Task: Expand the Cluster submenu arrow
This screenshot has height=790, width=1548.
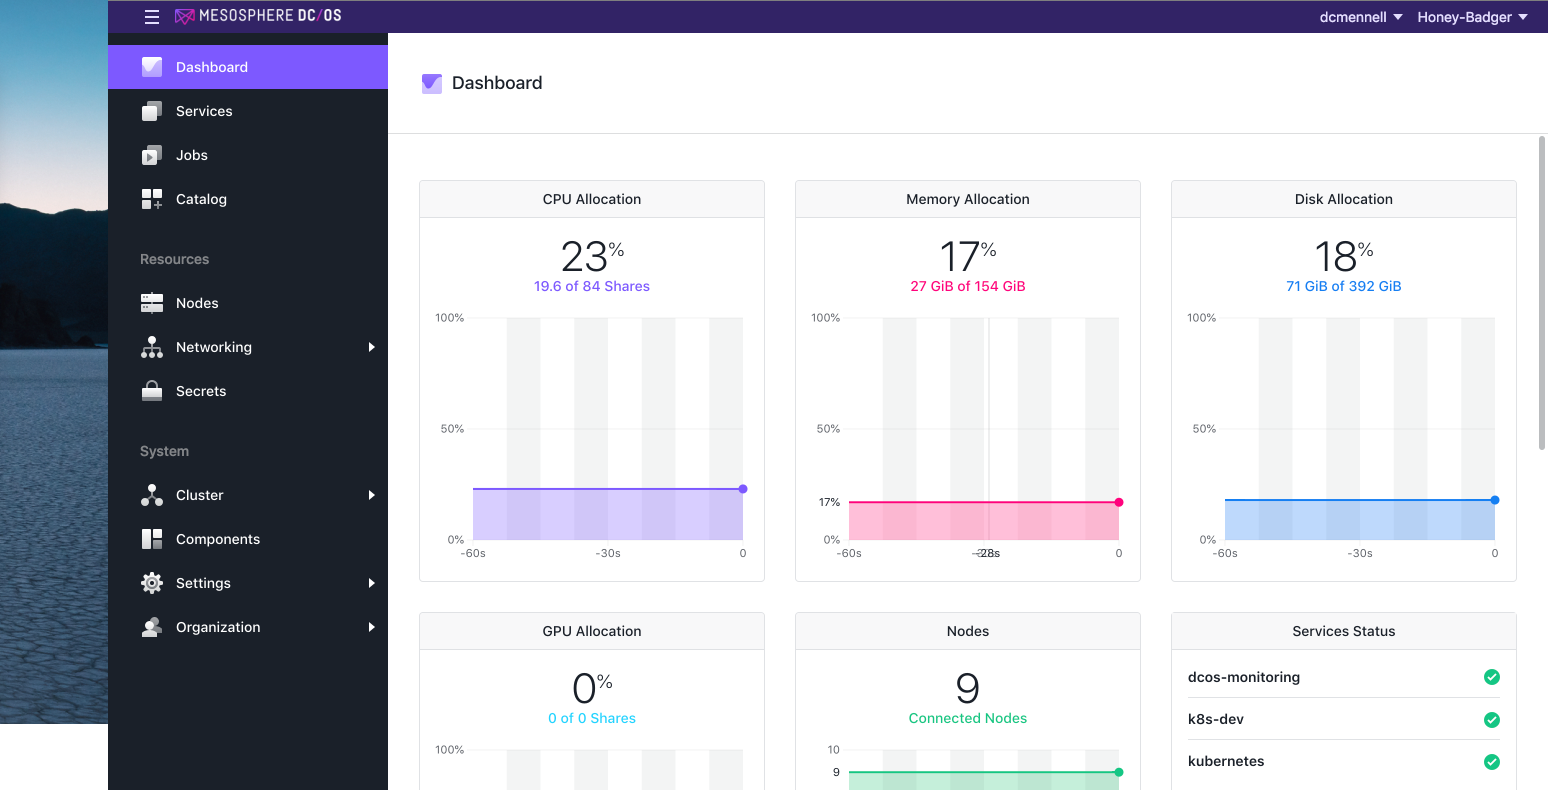Action: [371, 495]
